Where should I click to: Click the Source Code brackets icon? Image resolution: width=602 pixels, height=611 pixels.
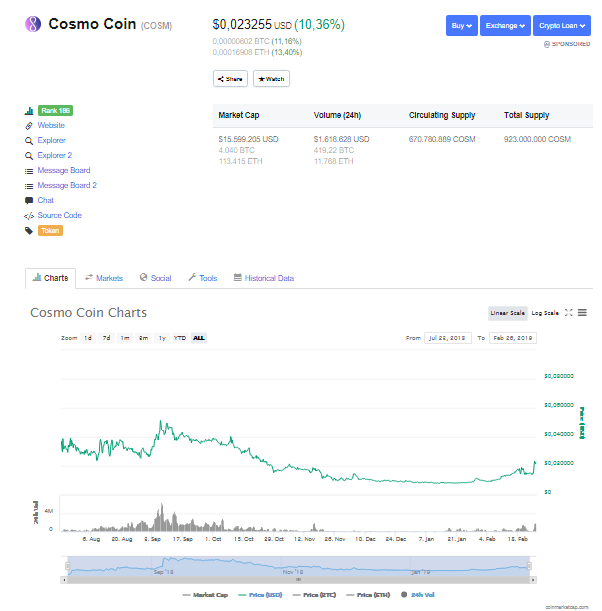tap(29, 216)
